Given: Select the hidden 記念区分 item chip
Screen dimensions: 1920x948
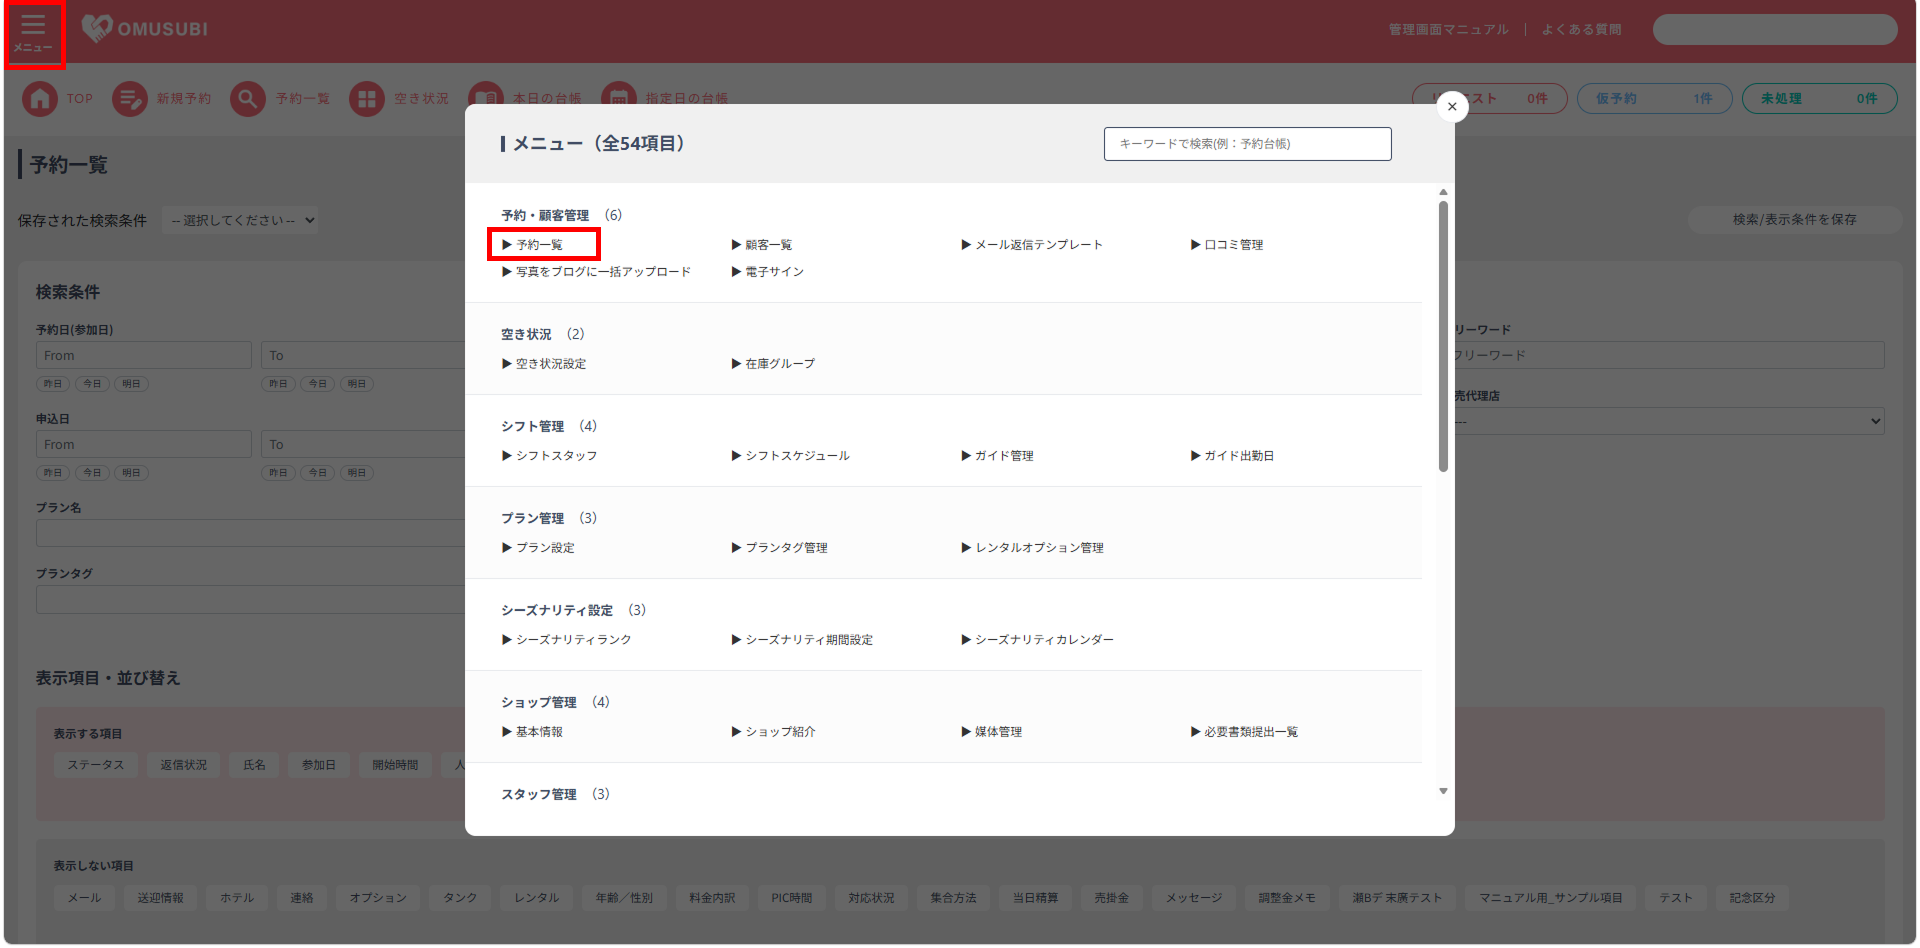Looking at the screenshot, I should coord(1752,898).
